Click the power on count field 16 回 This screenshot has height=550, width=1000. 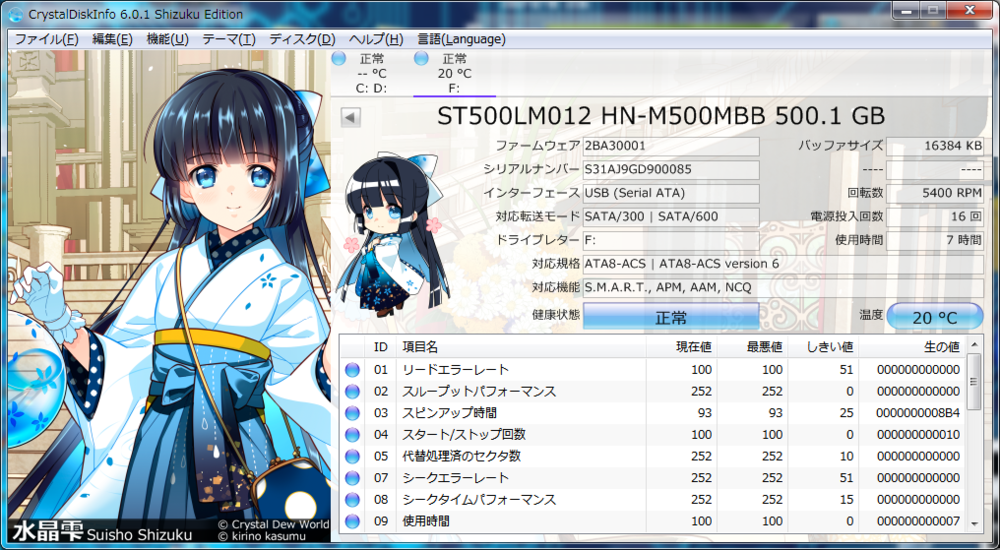[935, 217]
